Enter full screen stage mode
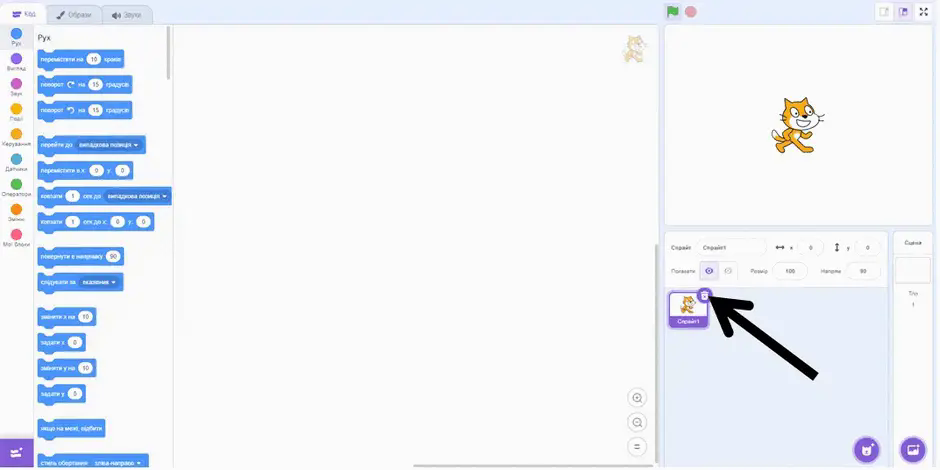Image resolution: width=940 pixels, height=470 pixels. [923, 12]
